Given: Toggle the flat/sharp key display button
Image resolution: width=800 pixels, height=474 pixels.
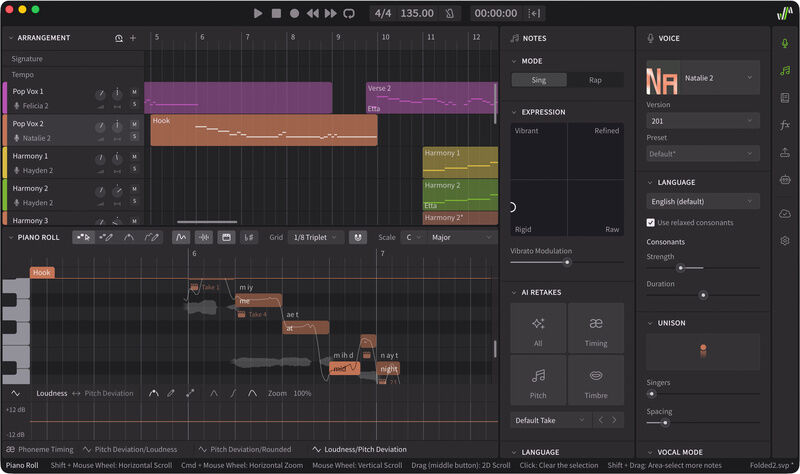Looking at the screenshot, I should click(249, 237).
